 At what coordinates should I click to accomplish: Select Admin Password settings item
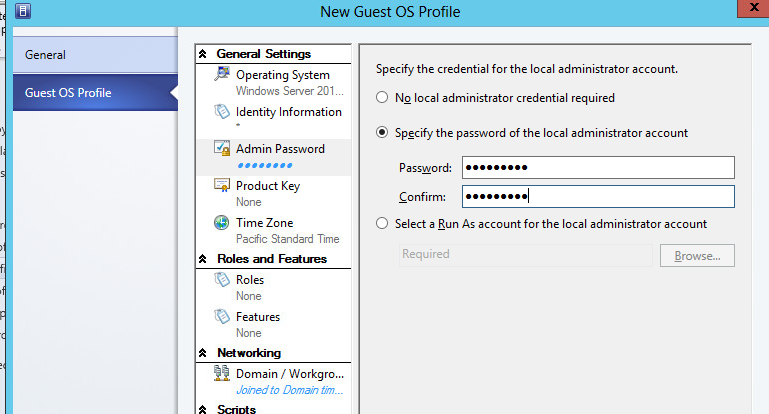(274, 157)
